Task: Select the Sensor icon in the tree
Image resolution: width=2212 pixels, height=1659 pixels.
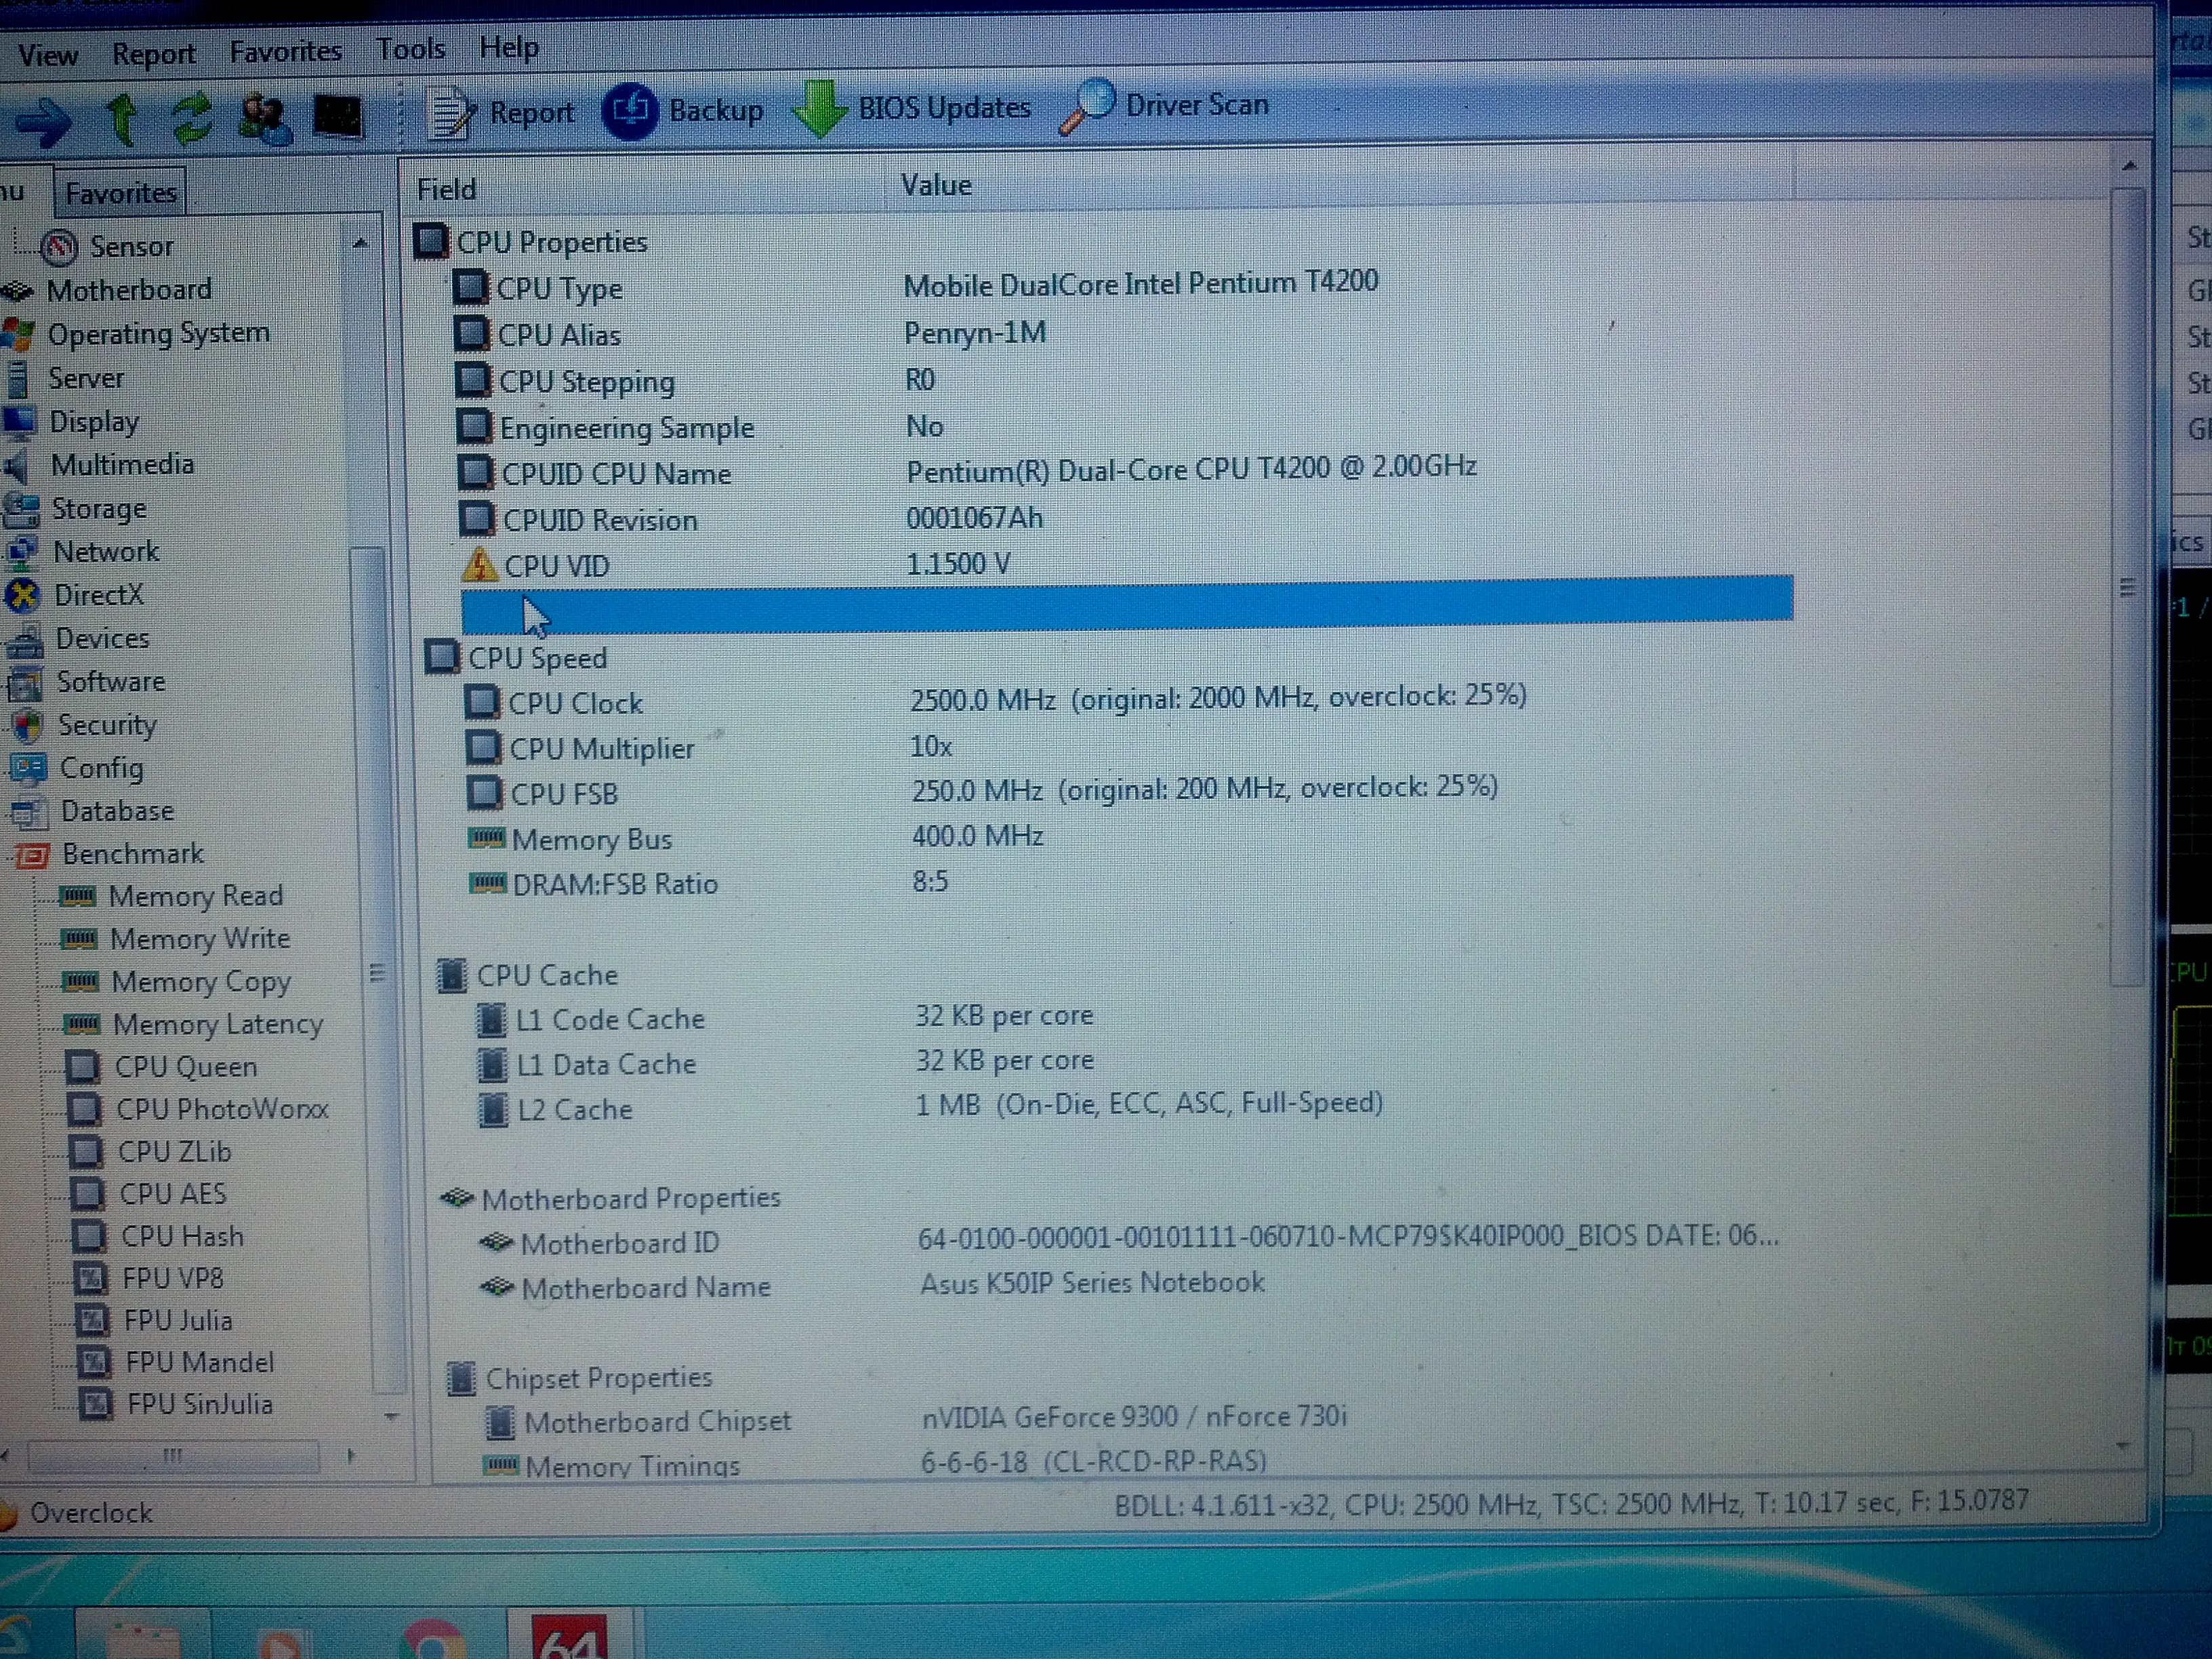Action: tap(59, 246)
